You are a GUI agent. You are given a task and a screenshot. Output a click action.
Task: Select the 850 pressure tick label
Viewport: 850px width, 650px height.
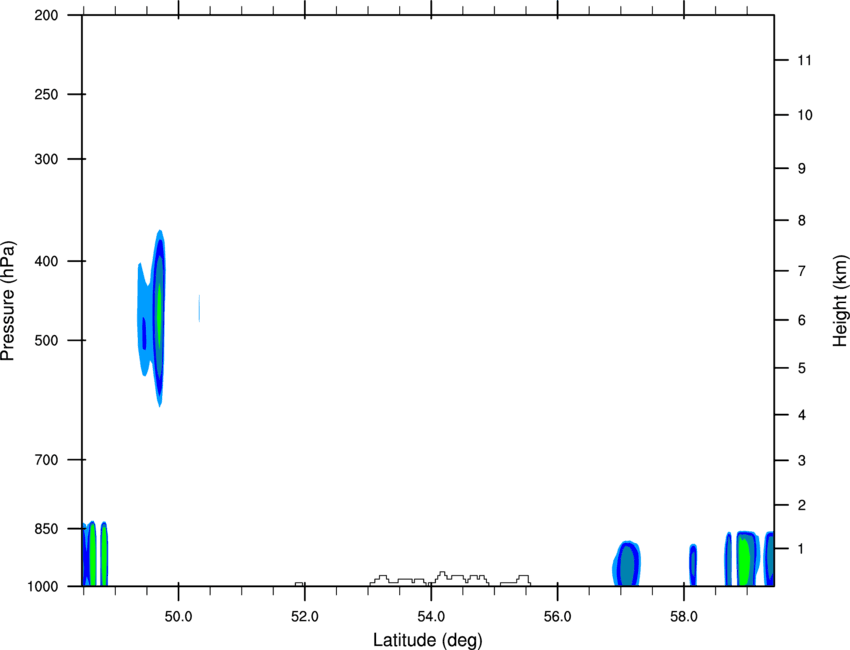coord(46,529)
